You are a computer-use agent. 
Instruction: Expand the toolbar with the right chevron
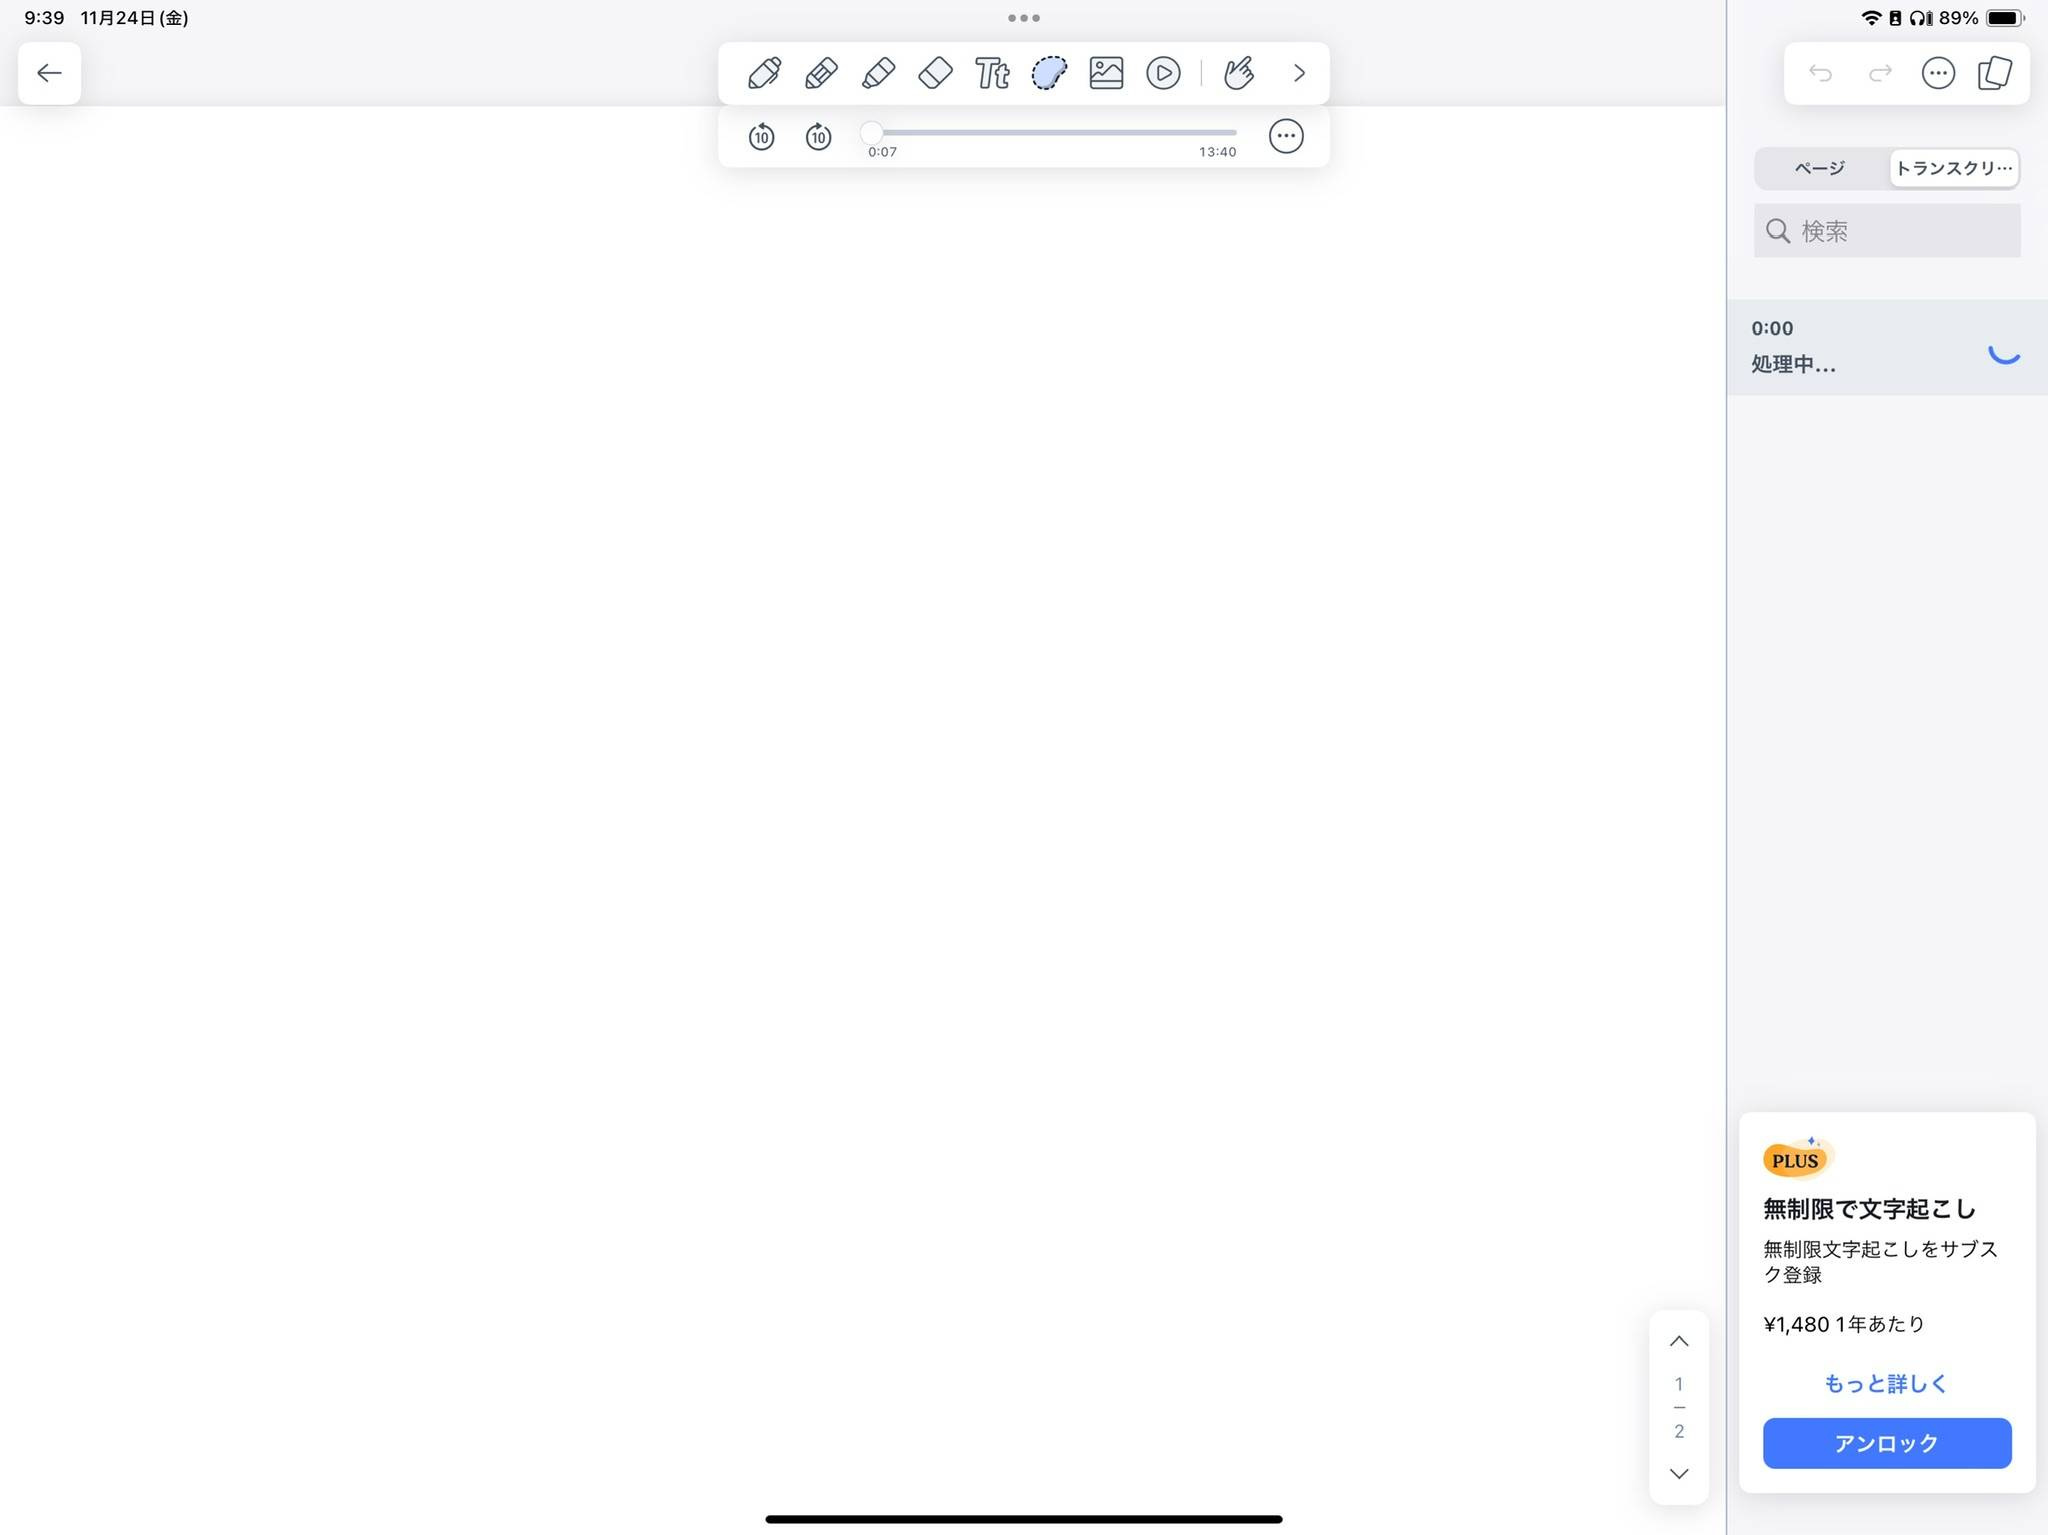click(1299, 72)
